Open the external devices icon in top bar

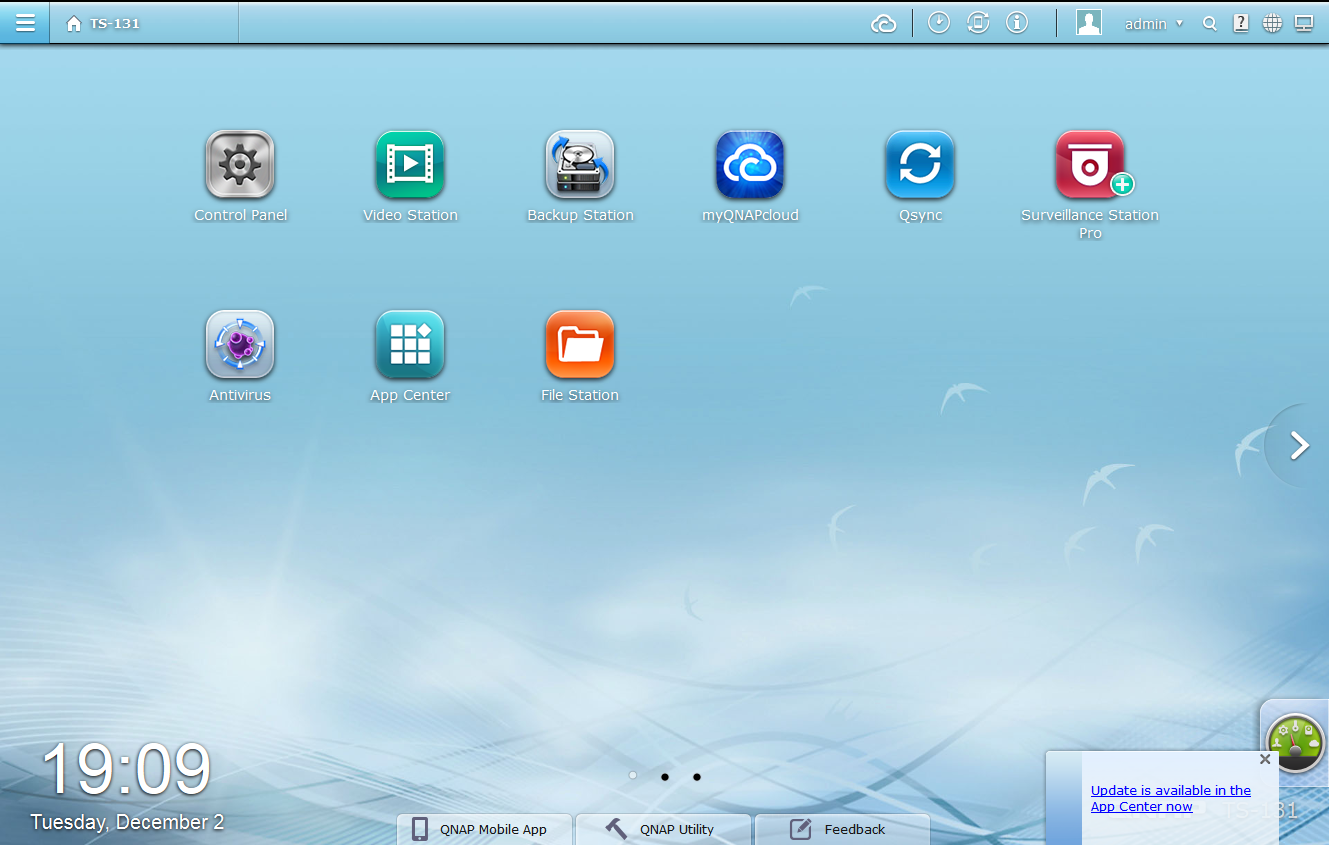[978, 23]
